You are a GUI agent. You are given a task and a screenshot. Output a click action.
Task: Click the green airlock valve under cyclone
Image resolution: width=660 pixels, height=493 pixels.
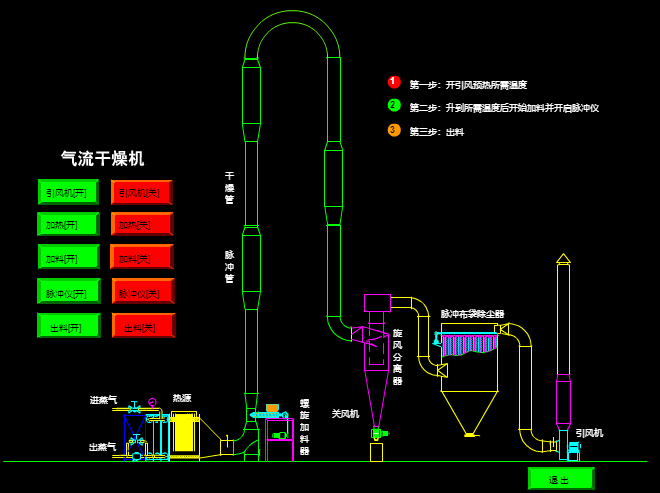[379, 433]
